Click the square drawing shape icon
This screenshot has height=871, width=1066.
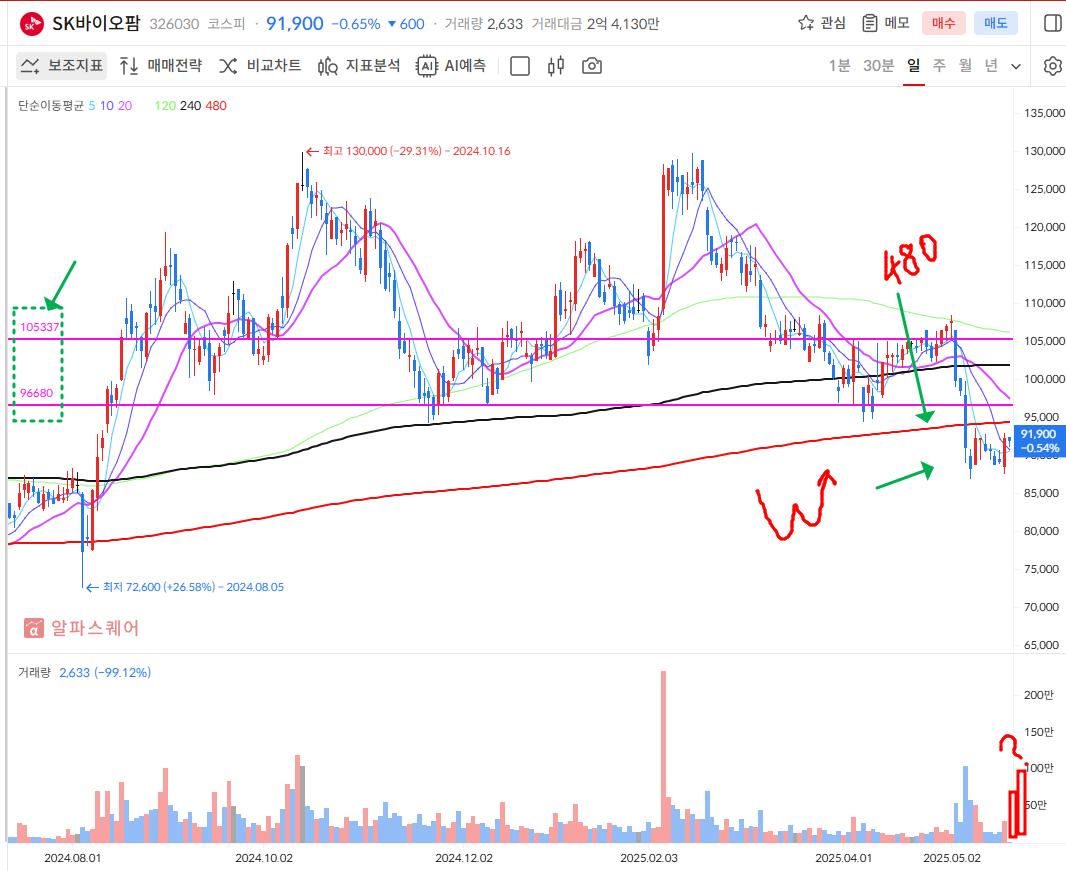pyautogui.click(x=519, y=66)
